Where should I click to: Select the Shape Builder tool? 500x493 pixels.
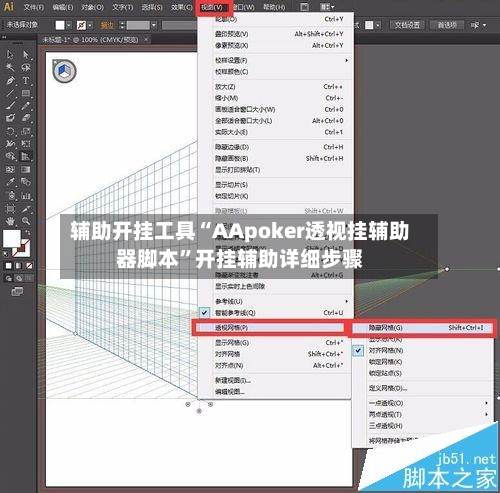pyautogui.click(x=10, y=156)
